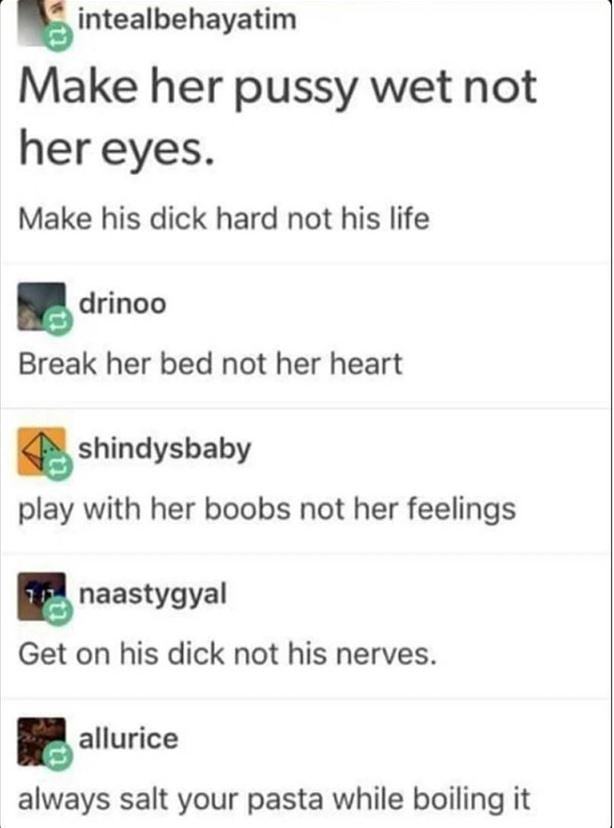This screenshot has width=614, height=828.
Task: Visit the intealbehayatim username link
Action: point(187,20)
